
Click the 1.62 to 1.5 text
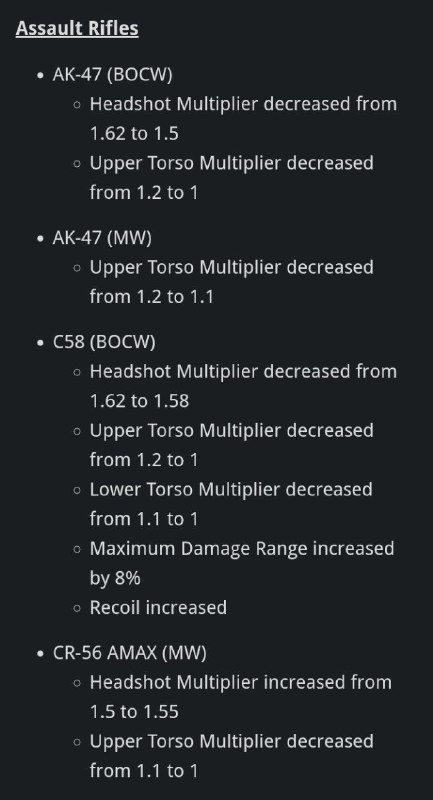134,134
